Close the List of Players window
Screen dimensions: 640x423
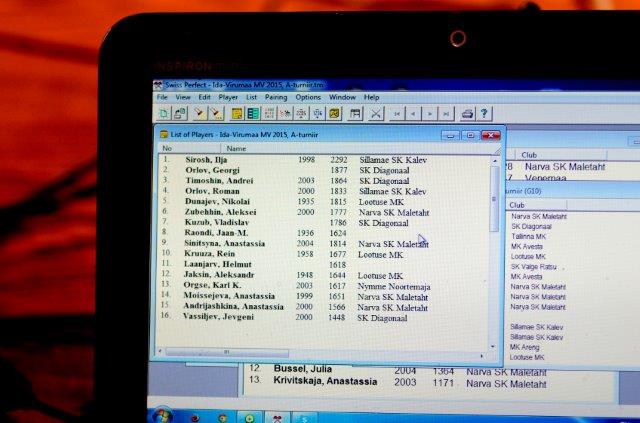click(x=490, y=135)
